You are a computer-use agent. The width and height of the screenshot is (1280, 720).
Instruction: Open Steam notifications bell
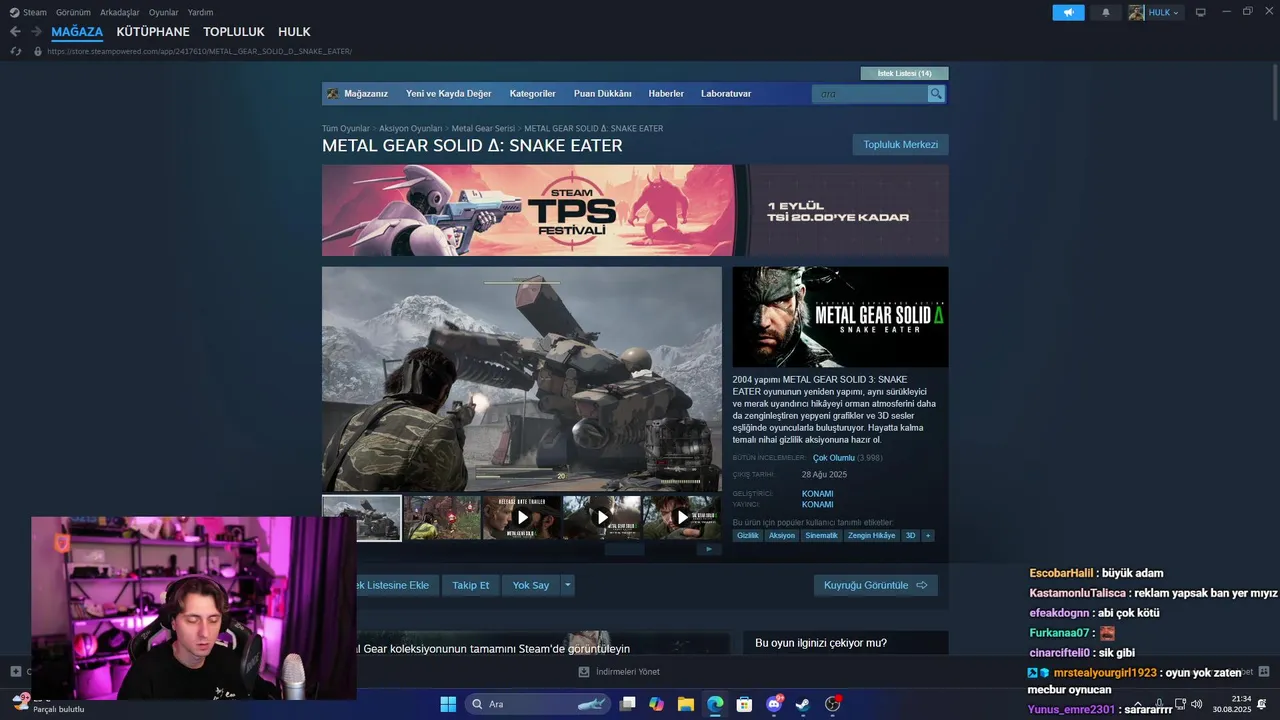1106,12
